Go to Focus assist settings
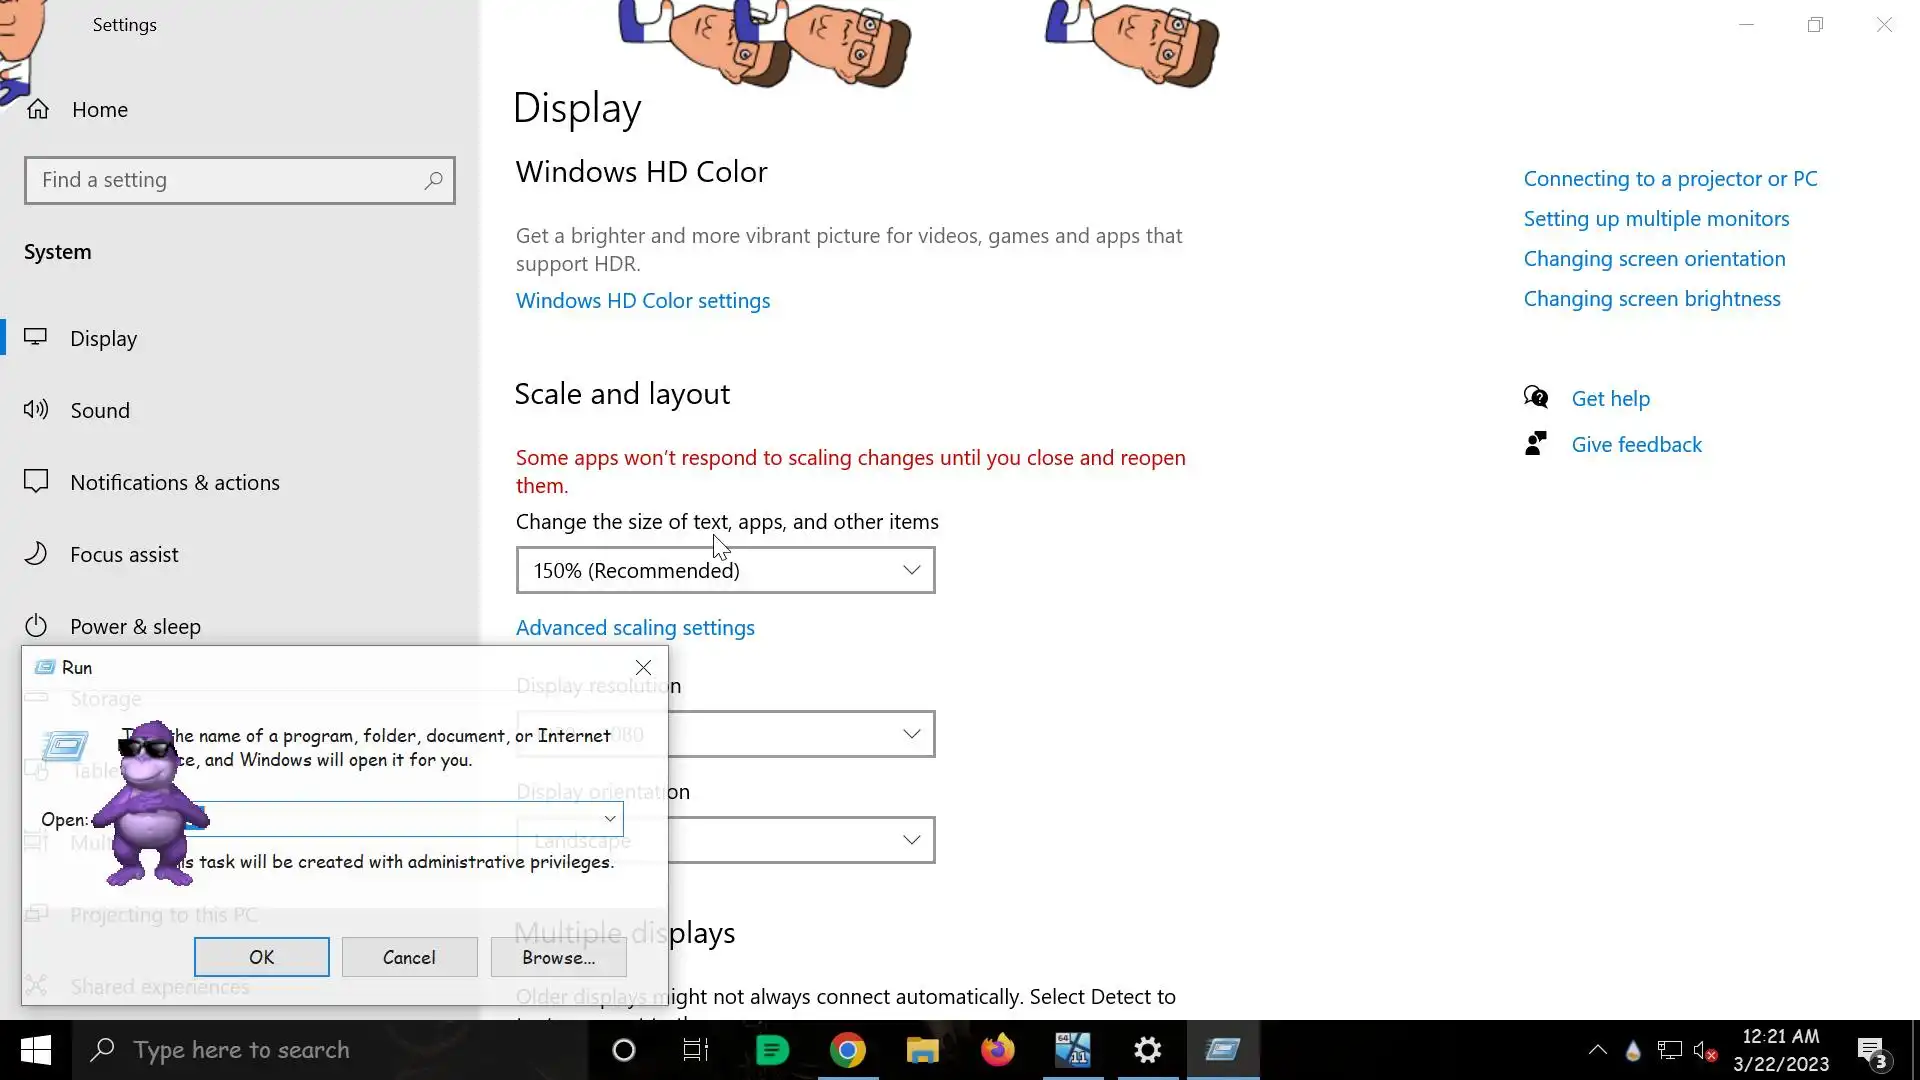The image size is (1920, 1080). click(124, 555)
